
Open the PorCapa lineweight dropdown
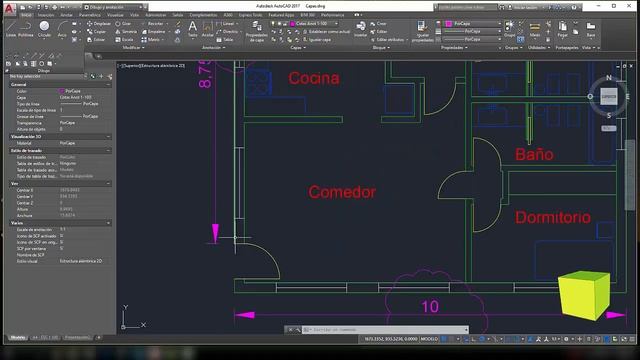[473, 31]
